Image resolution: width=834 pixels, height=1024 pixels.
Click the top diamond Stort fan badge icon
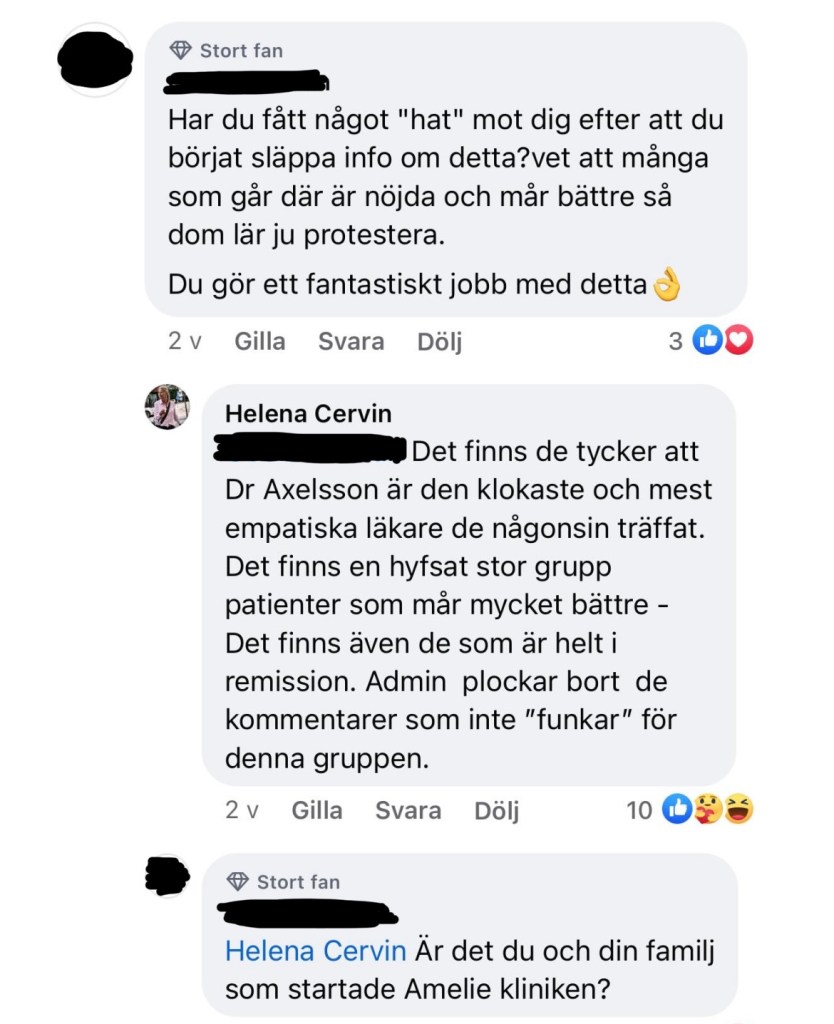point(181,50)
